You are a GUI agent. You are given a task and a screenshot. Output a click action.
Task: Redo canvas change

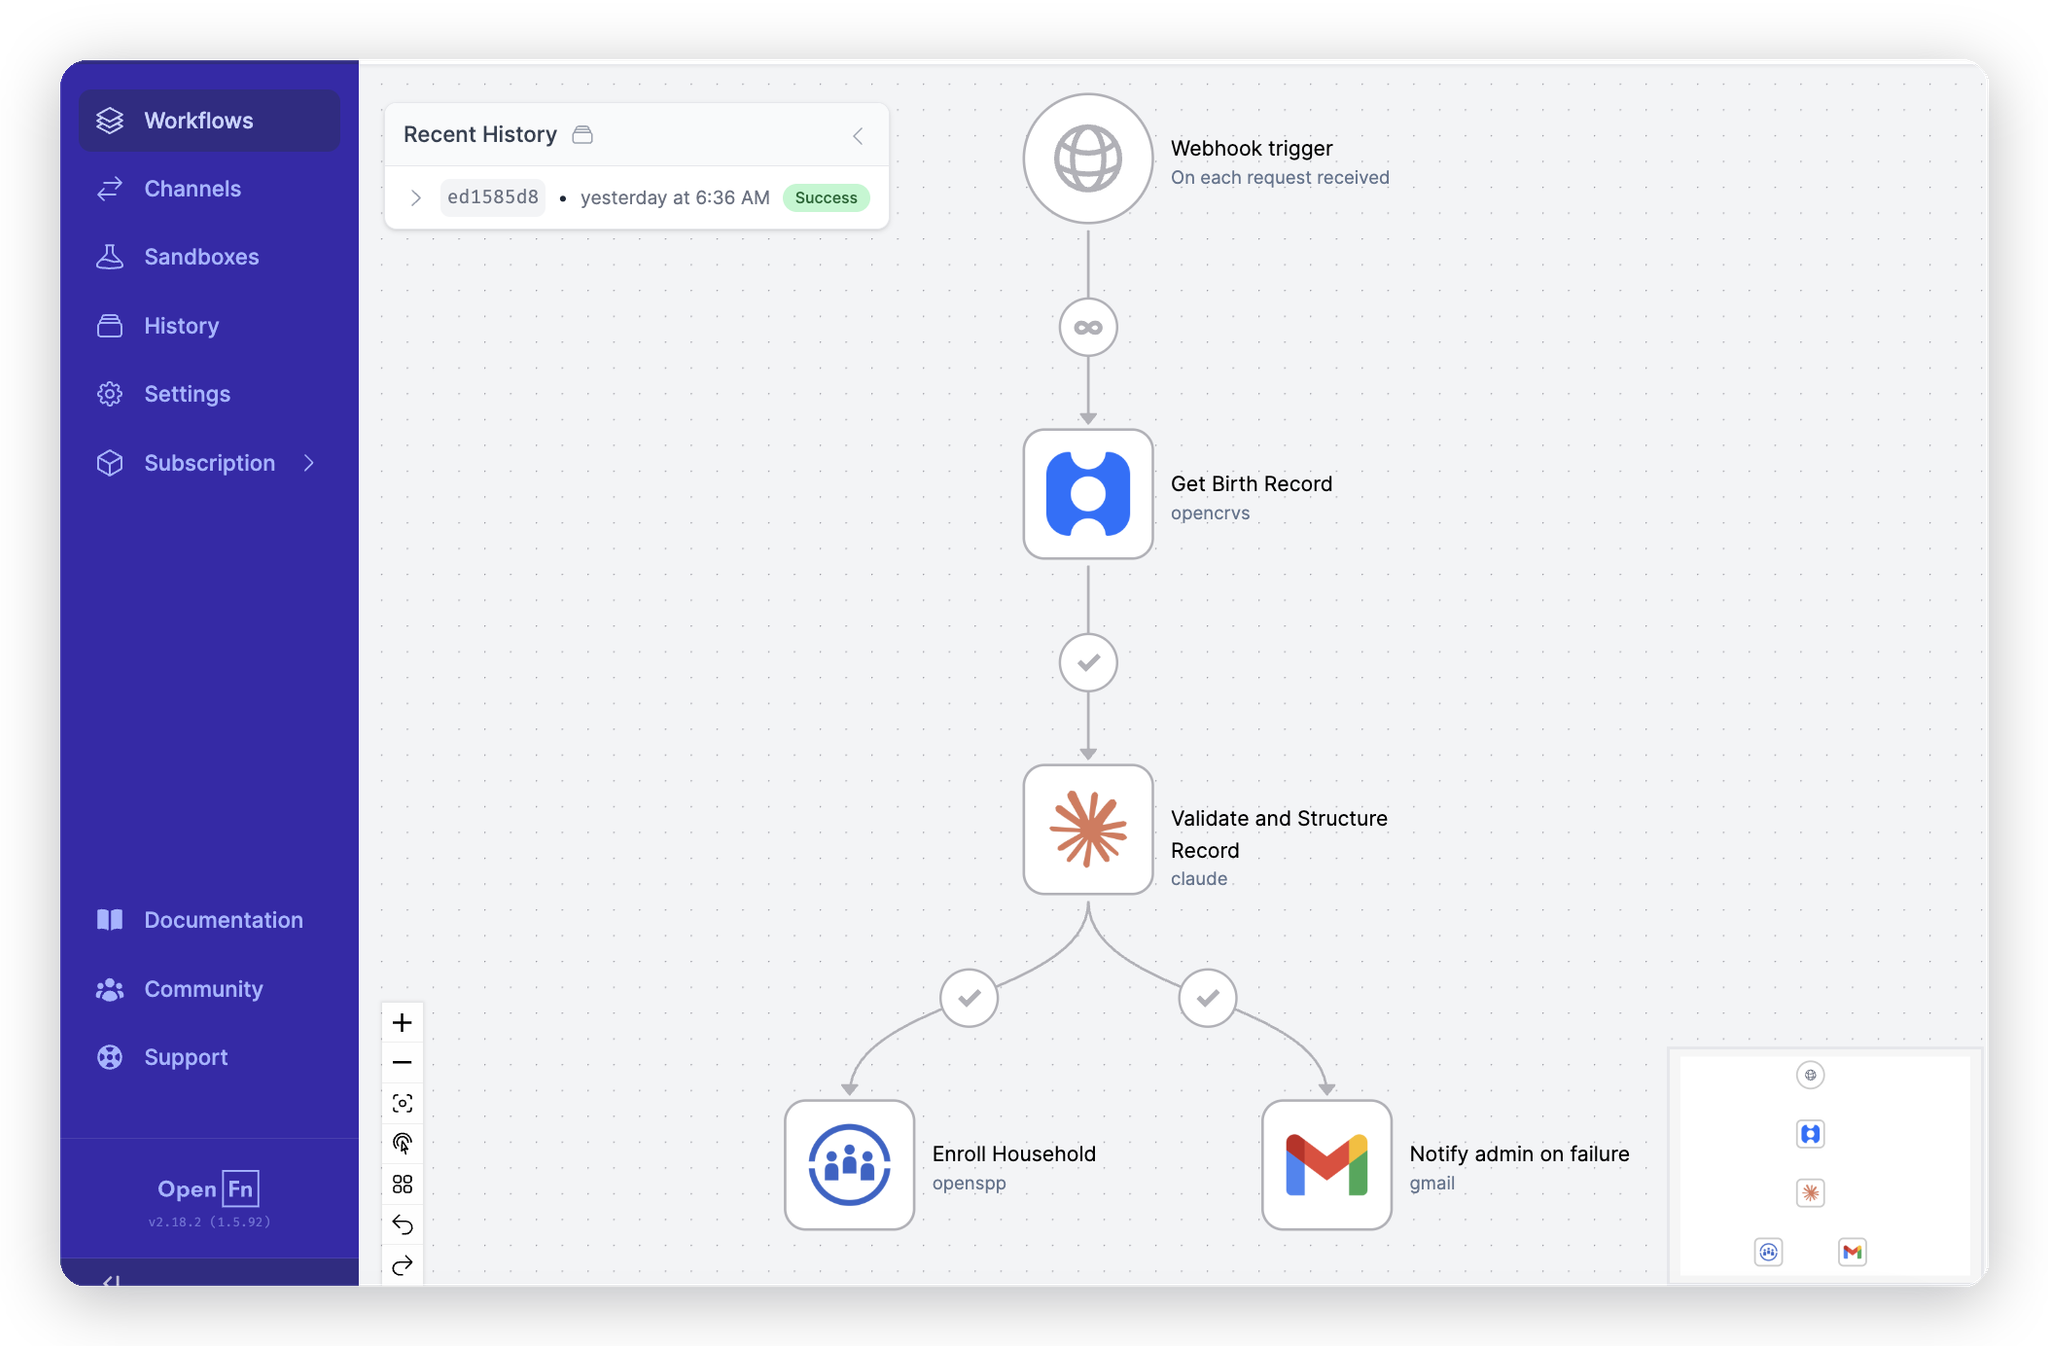pos(402,1266)
